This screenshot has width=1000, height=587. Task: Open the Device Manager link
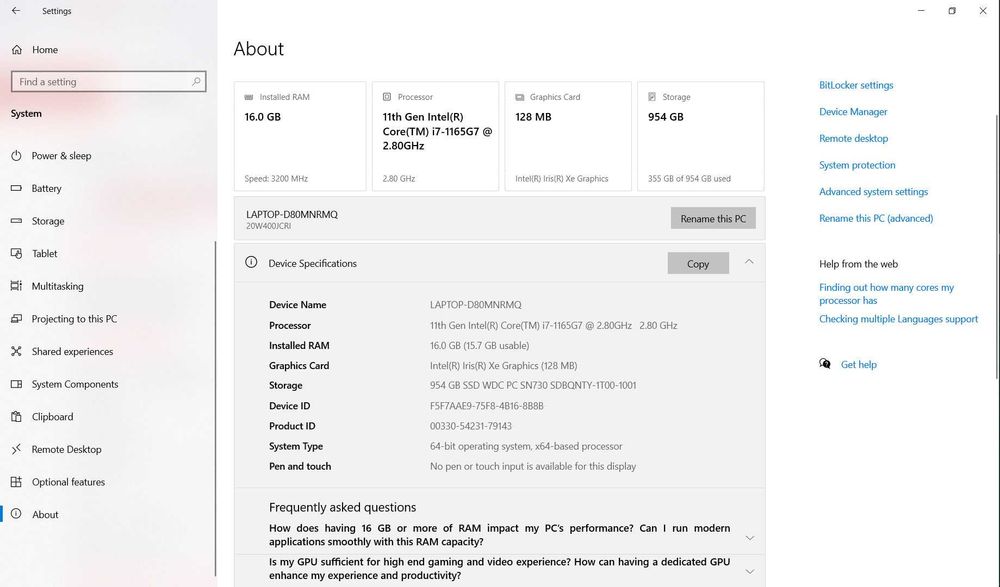[853, 112]
